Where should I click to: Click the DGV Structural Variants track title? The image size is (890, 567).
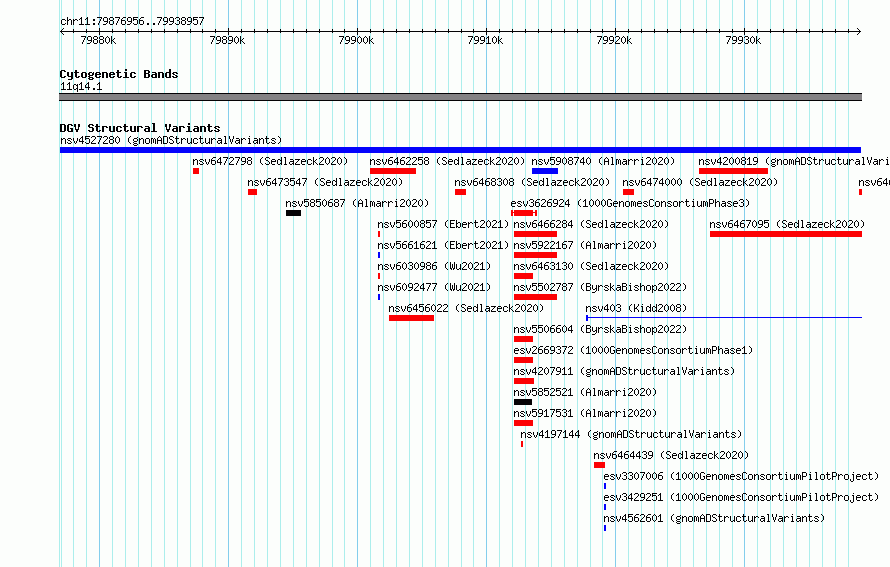(x=140, y=128)
